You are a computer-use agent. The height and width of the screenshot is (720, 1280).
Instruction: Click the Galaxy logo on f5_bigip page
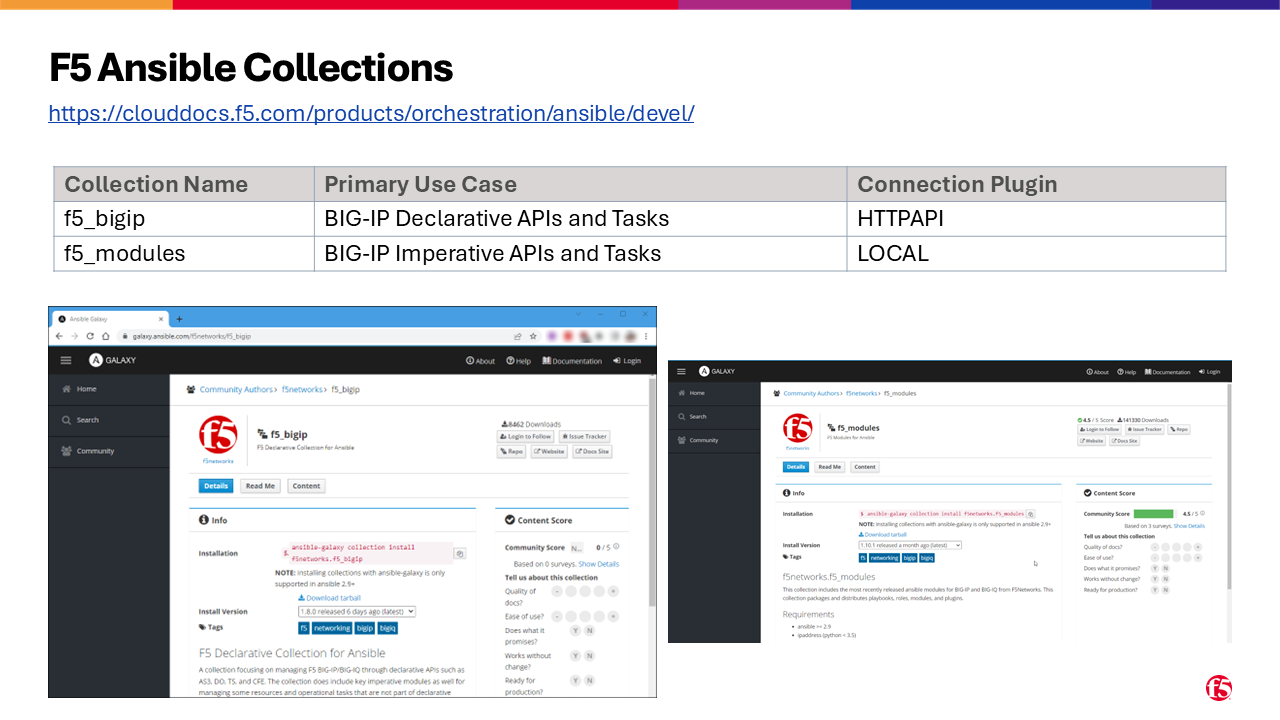[112, 360]
